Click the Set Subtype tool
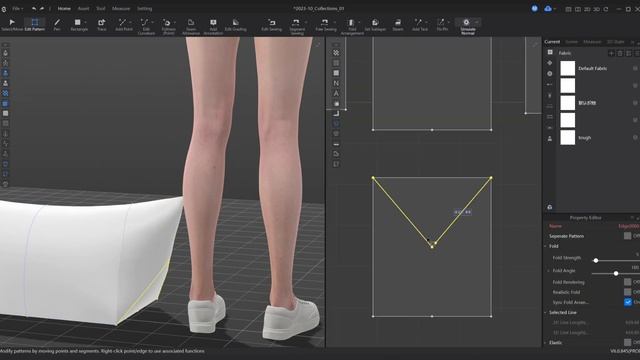The width and height of the screenshot is (640, 360). (375, 25)
